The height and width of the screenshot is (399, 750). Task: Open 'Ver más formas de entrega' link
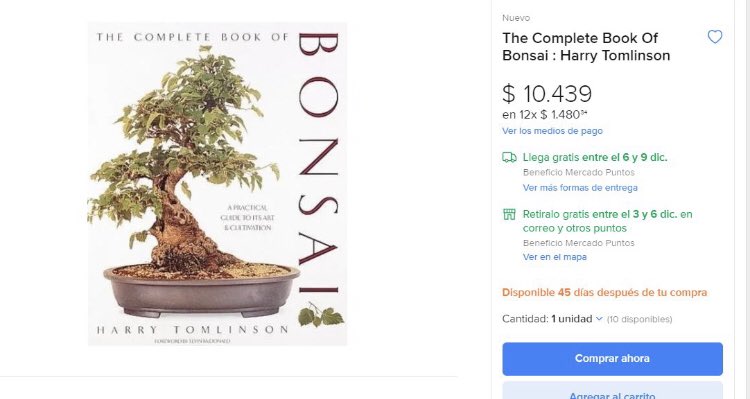pyautogui.click(x=580, y=188)
